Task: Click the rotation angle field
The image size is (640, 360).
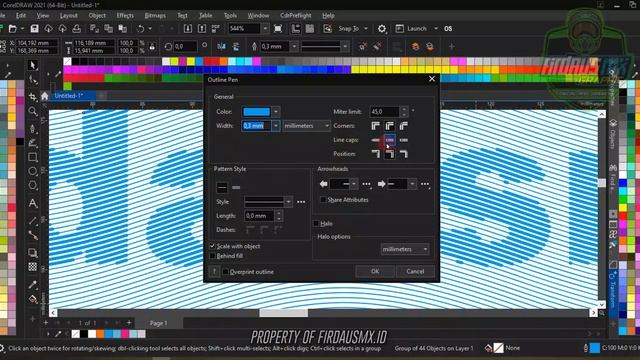Action: [185, 47]
